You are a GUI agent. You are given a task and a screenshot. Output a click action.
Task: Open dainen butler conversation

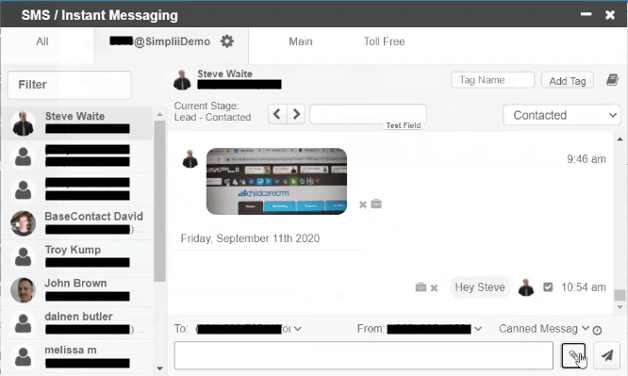[x=77, y=323]
